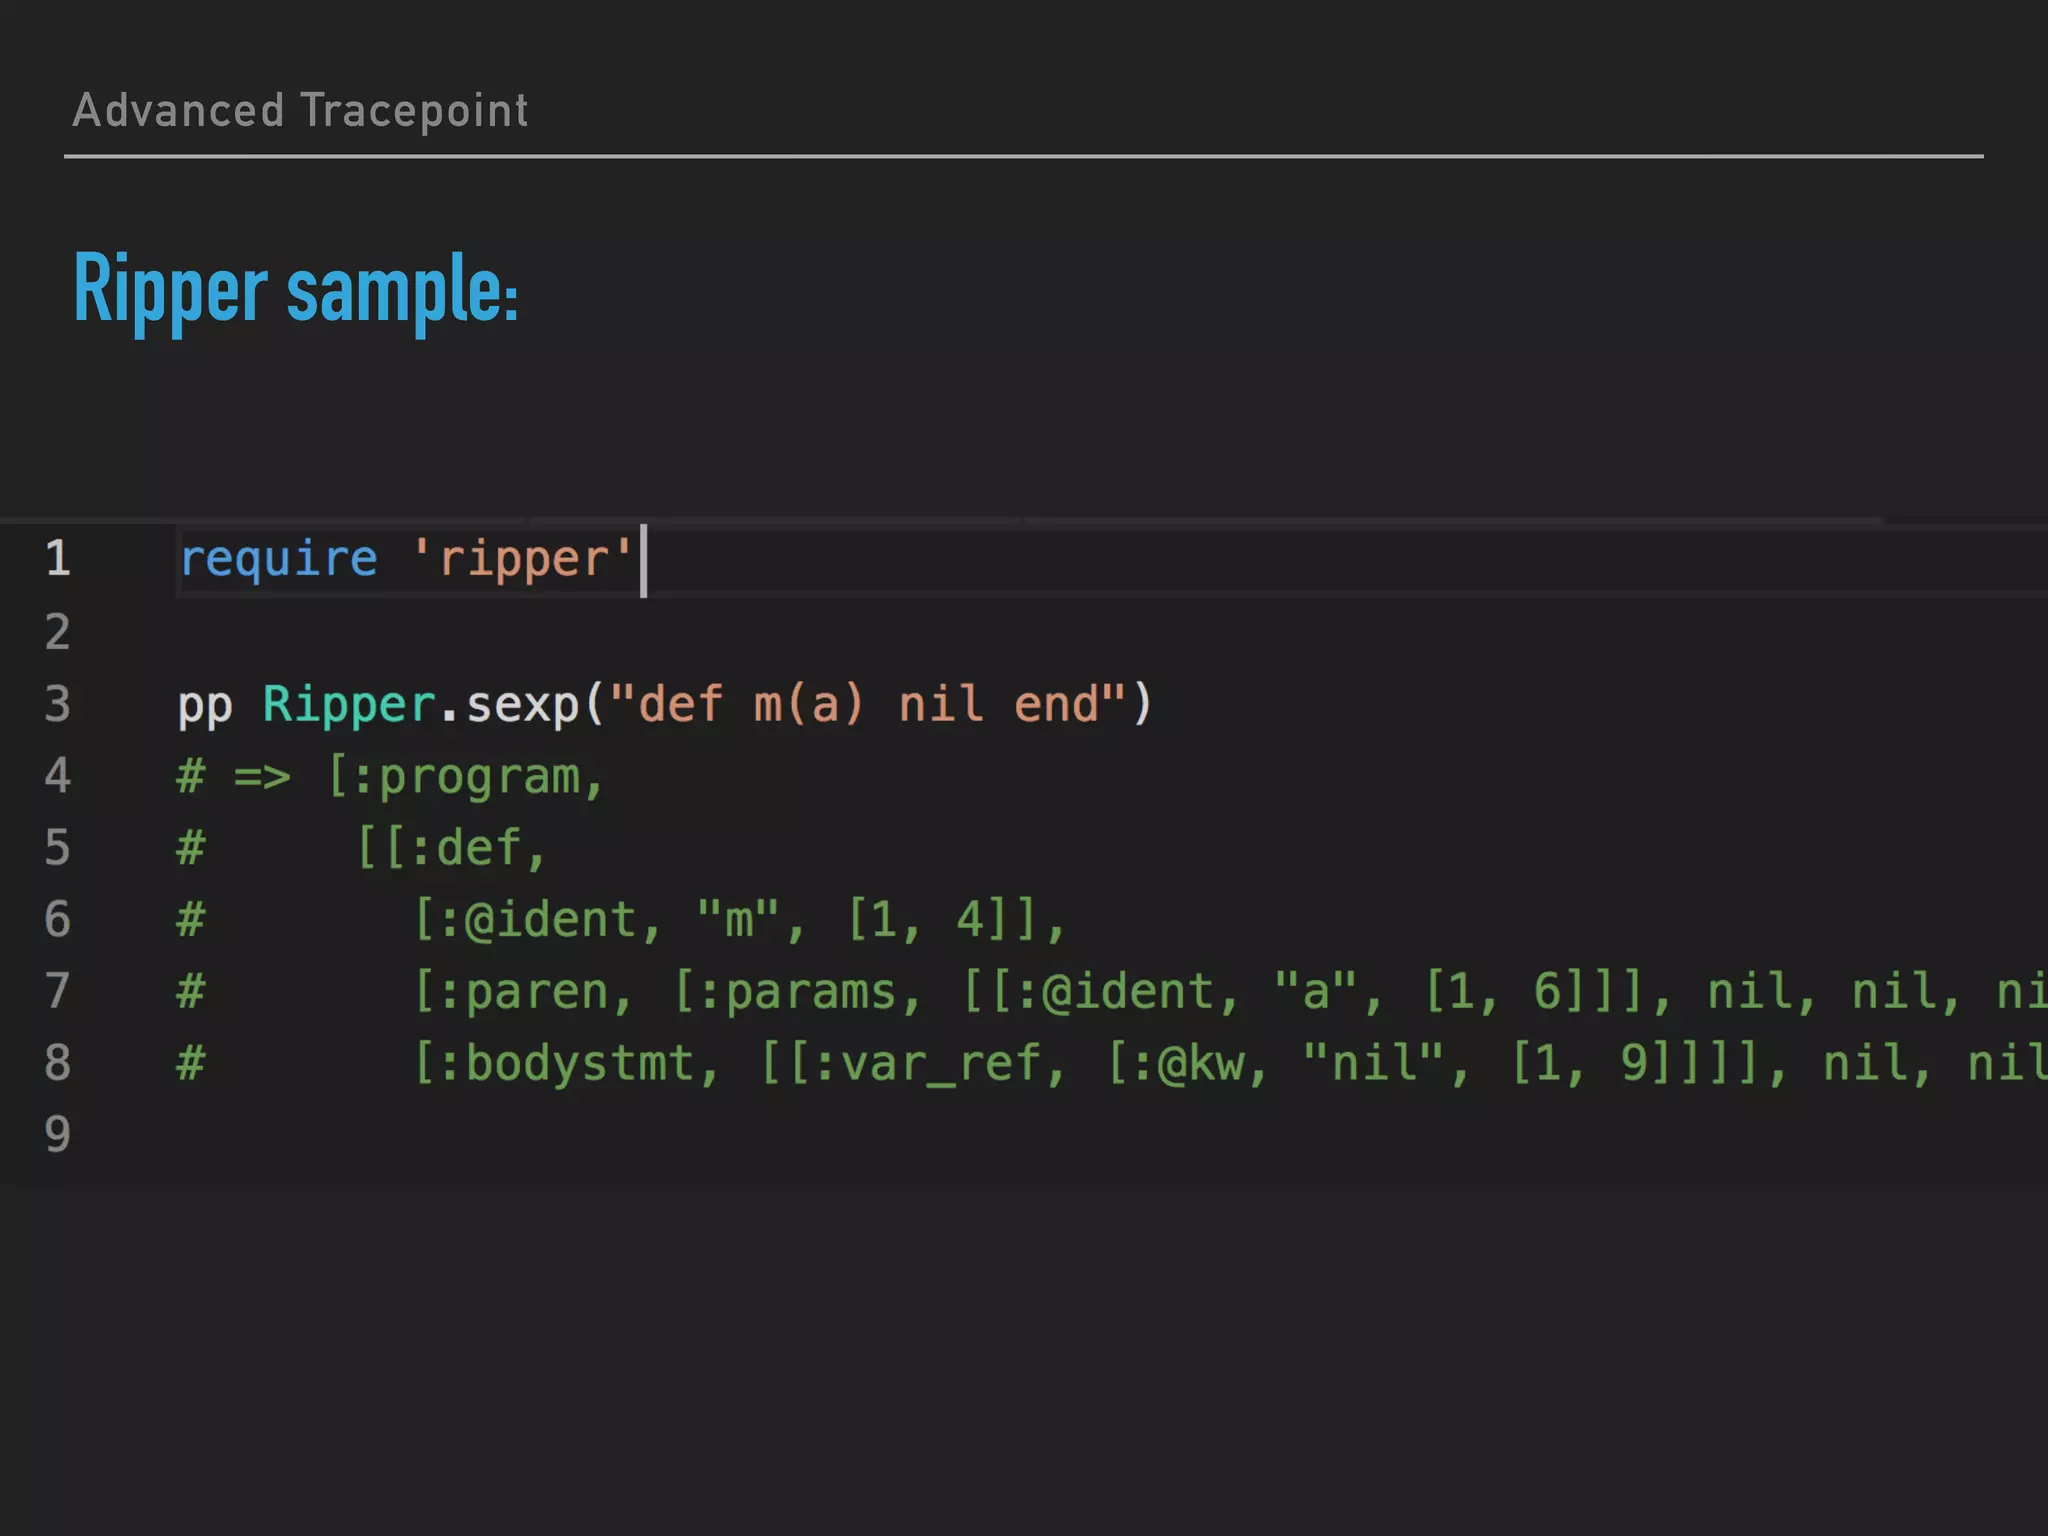Image resolution: width=2048 pixels, height=1536 pixels.
Task: Click the 'ripper' string literal
Action: pos(523,558)
